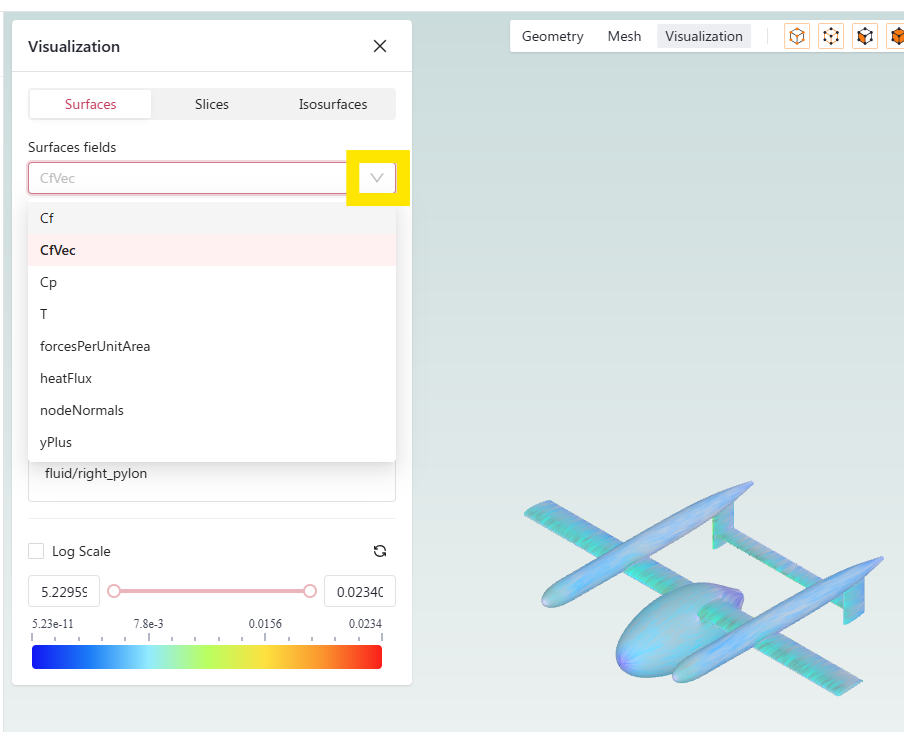Click the maximum range slider handle
This screenshot has width=904, height=732.
[310, 591]
